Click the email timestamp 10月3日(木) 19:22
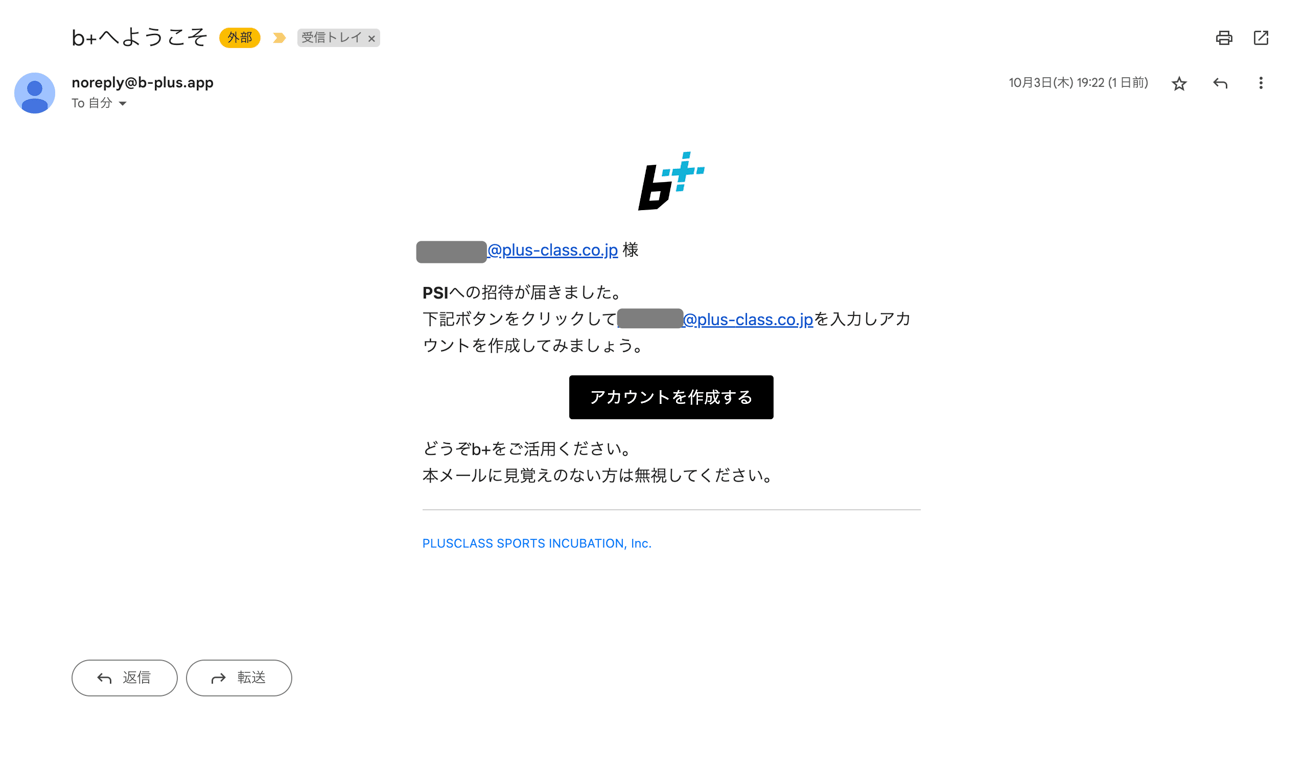Viewport: 1304px width, 768px height. 1056,83
